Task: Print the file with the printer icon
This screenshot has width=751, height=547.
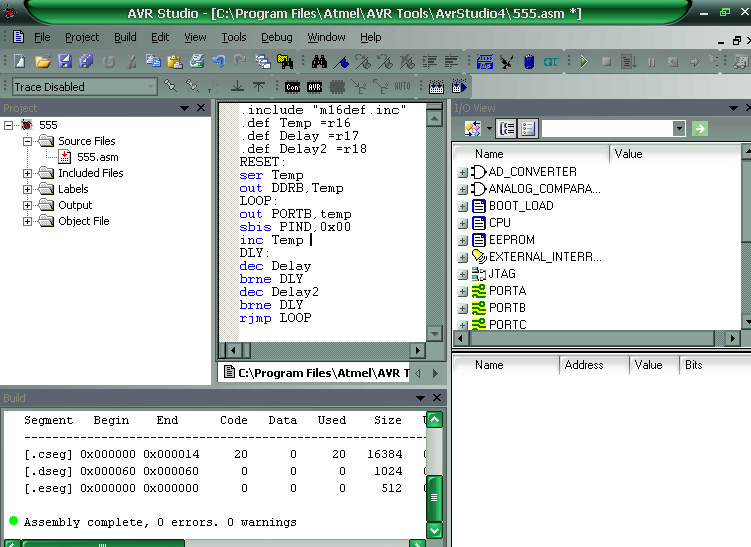Action: [197, 61]
